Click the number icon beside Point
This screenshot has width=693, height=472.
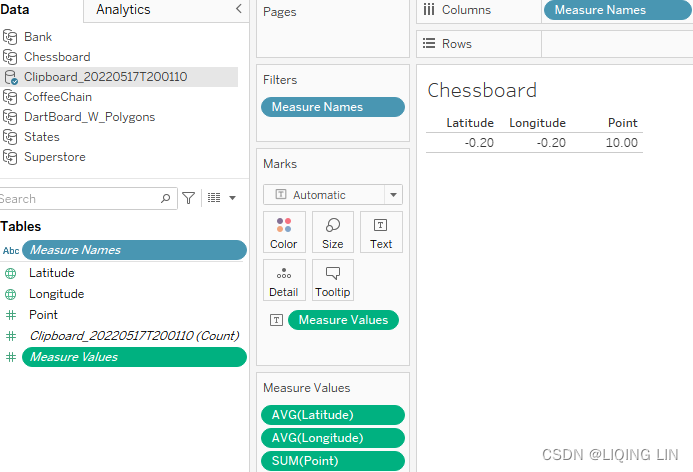click(11, 315)
